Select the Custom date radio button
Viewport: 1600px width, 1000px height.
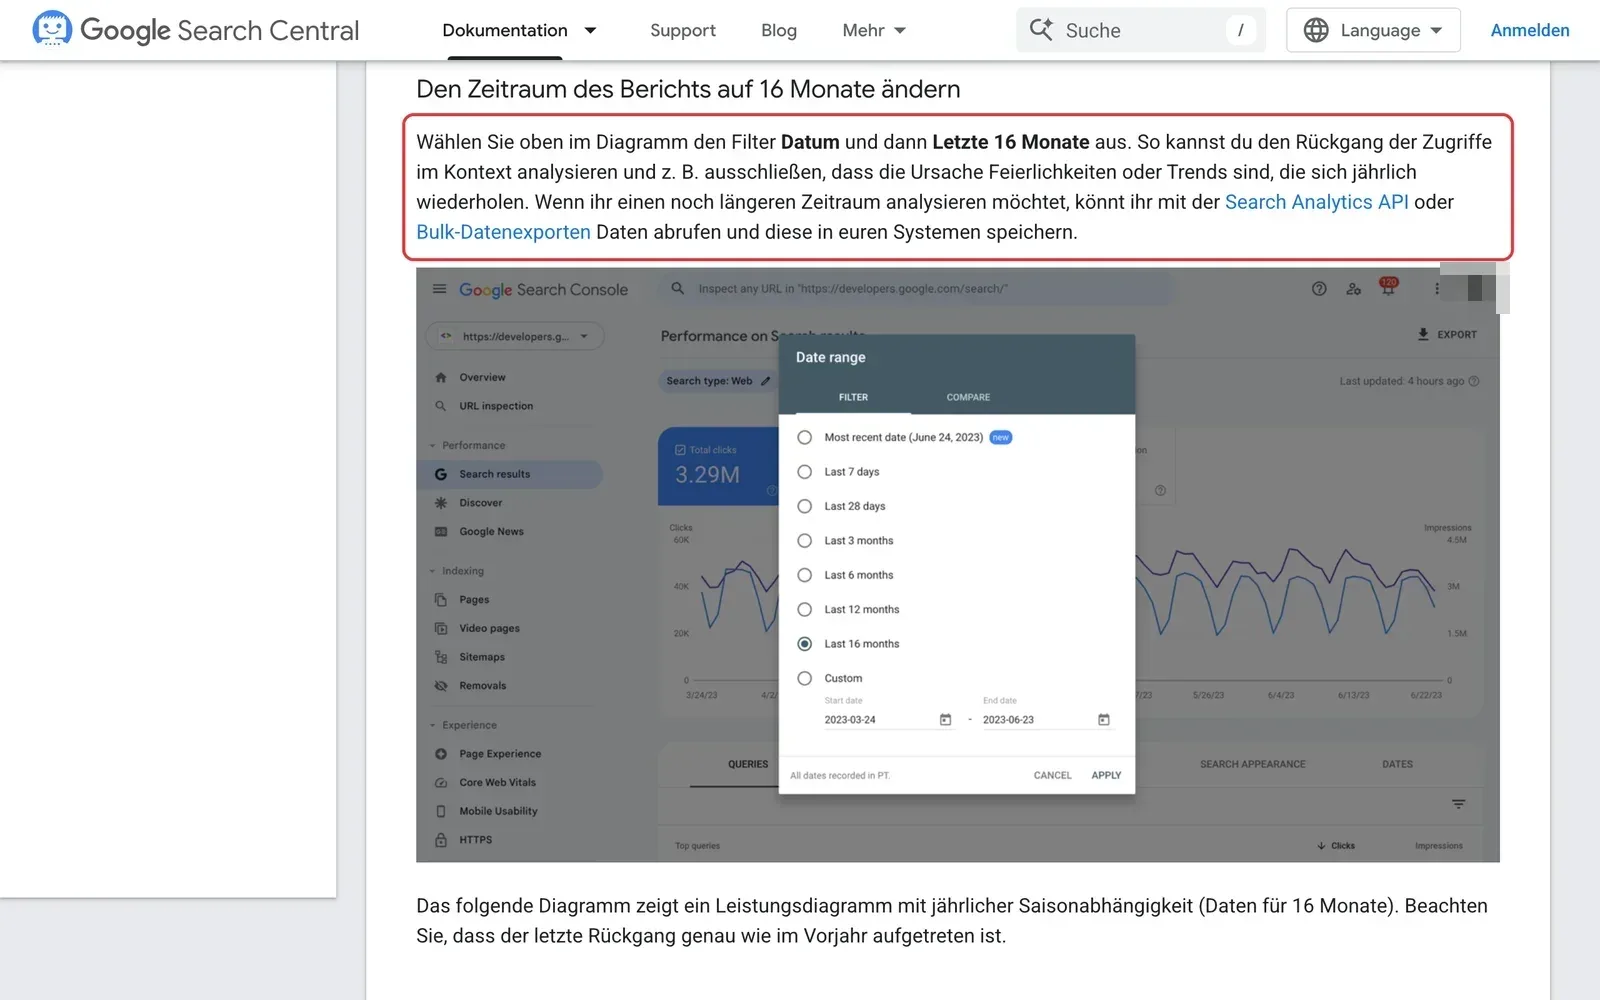pyautogui.click(x=805, y=679)
